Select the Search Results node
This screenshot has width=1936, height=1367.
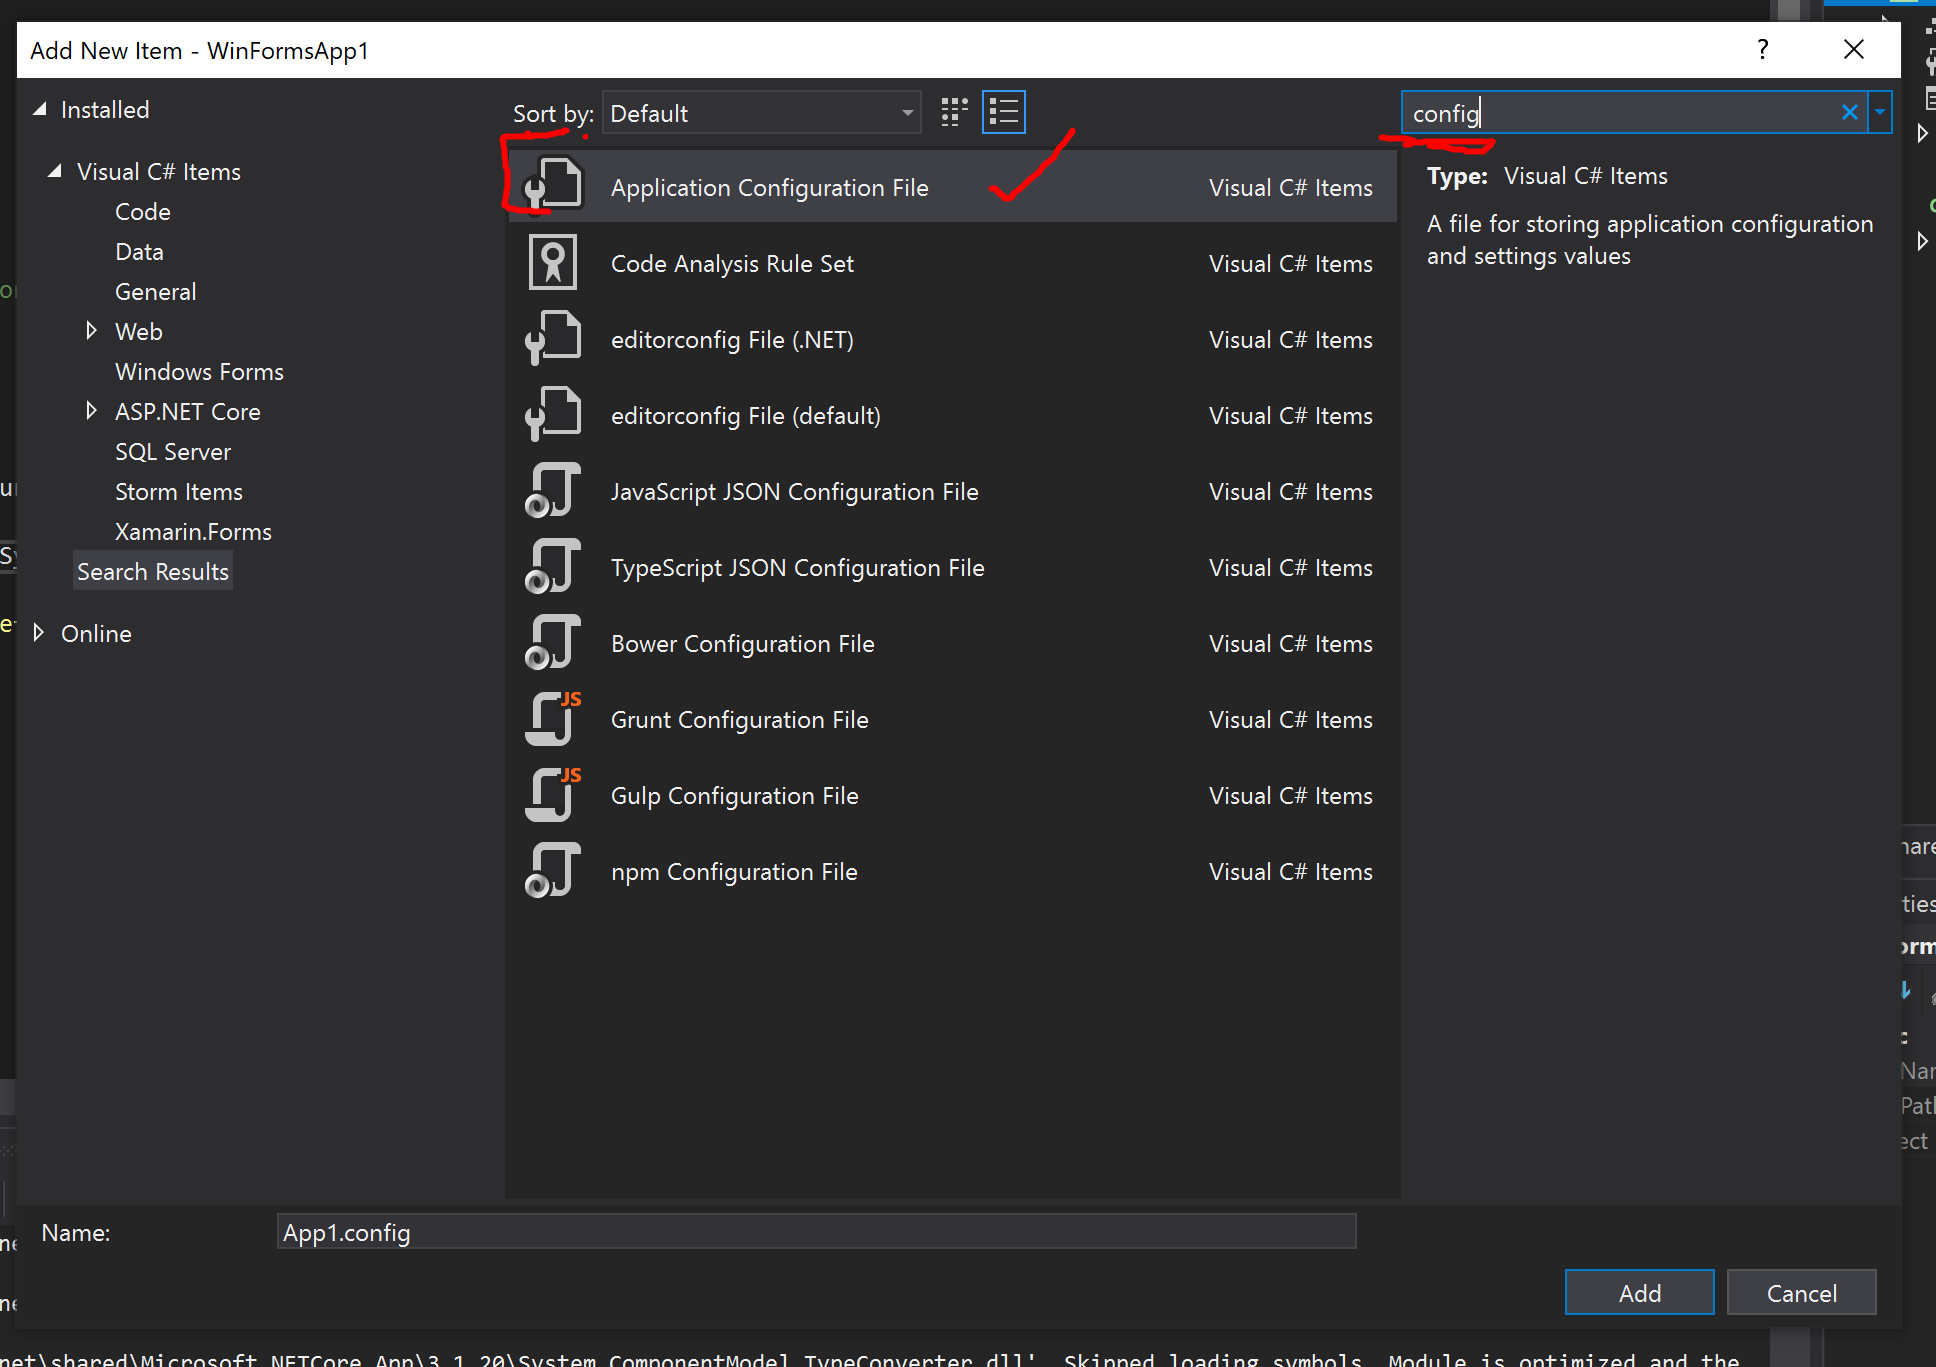pos(153,571)
